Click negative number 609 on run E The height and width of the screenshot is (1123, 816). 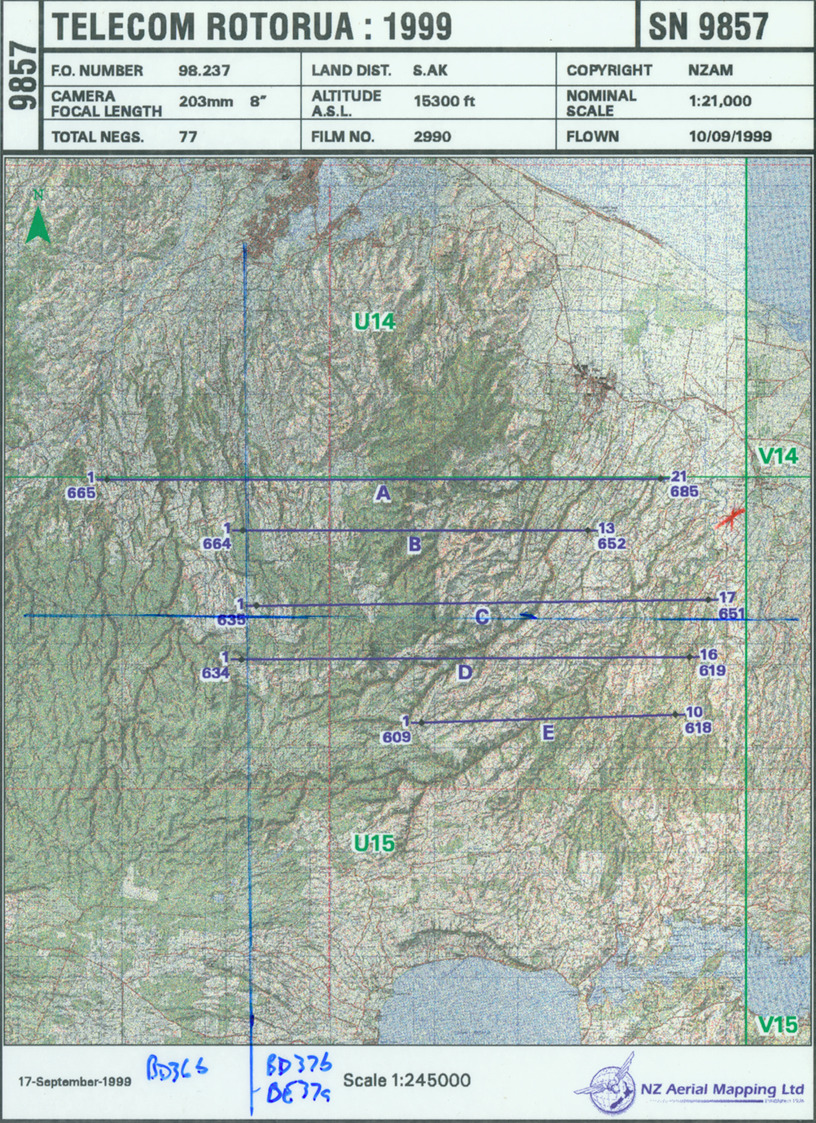[x=396, y=736]
